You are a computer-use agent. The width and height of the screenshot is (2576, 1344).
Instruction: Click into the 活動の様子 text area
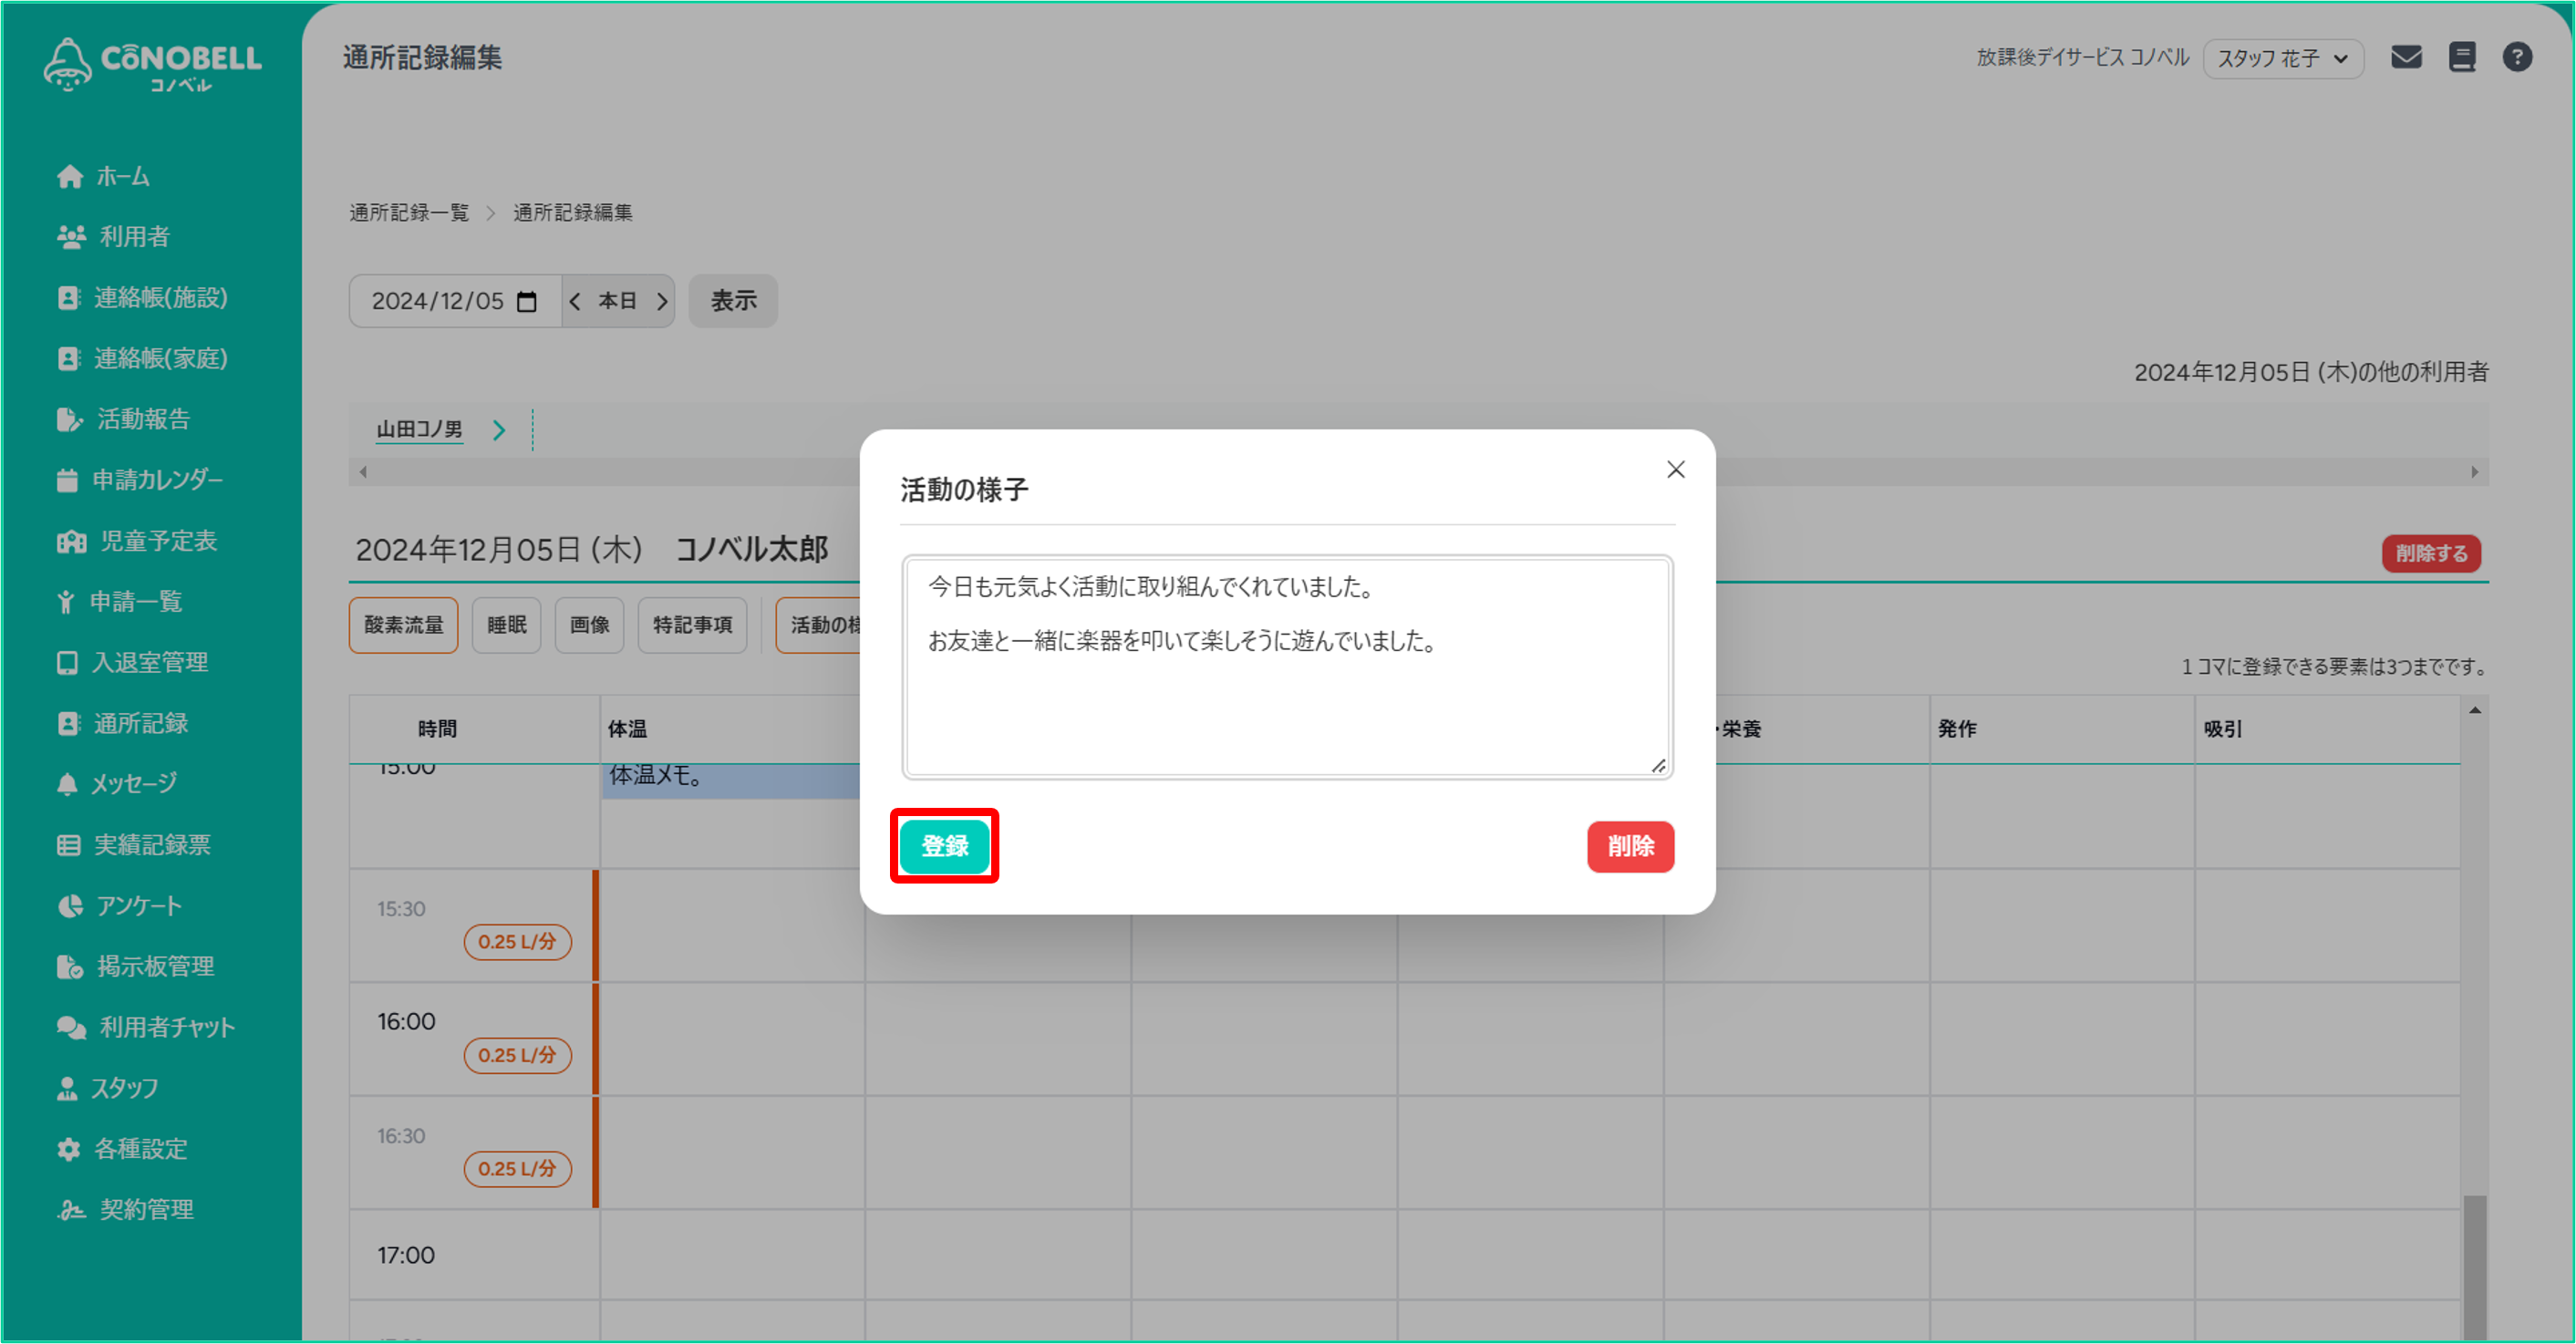(x=1287, y=667)
